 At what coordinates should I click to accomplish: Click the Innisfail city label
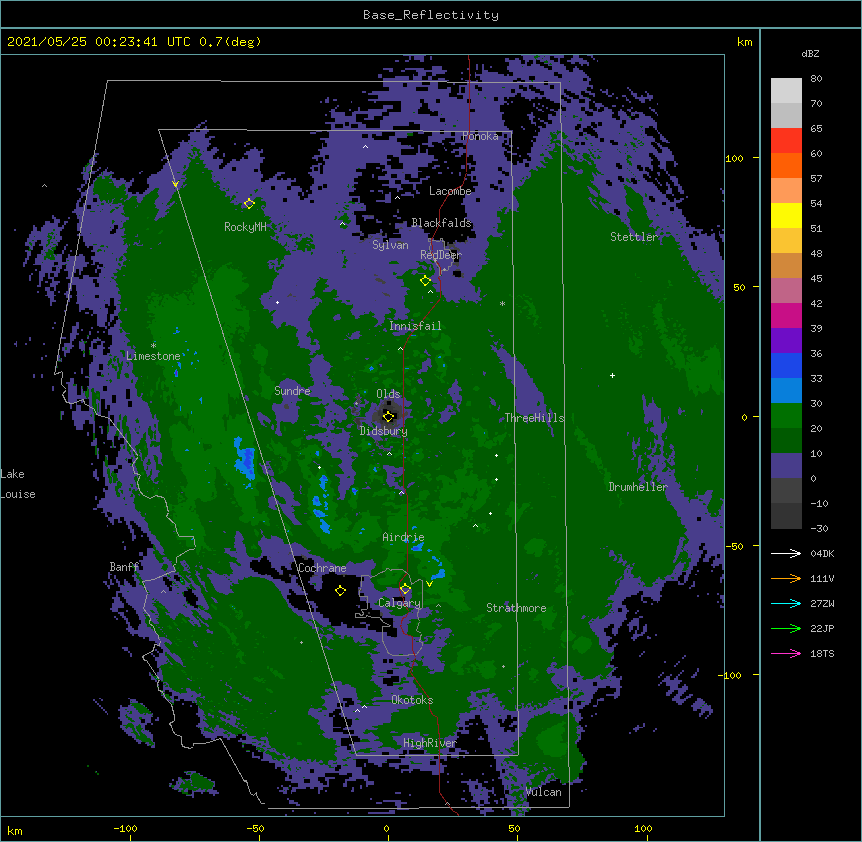click(415, 326)
